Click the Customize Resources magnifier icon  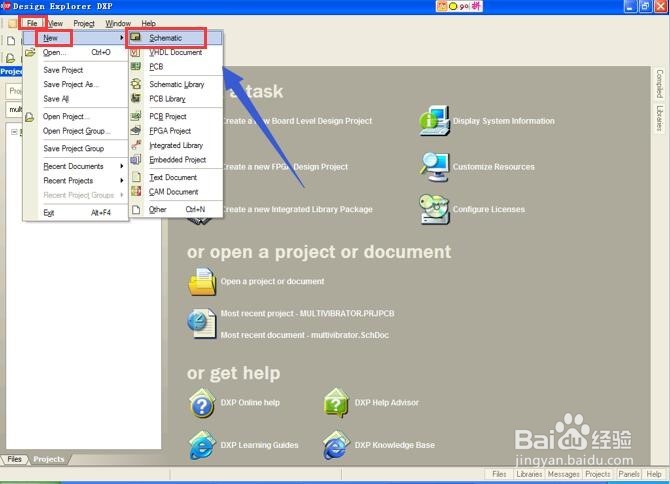coord(435,167)
